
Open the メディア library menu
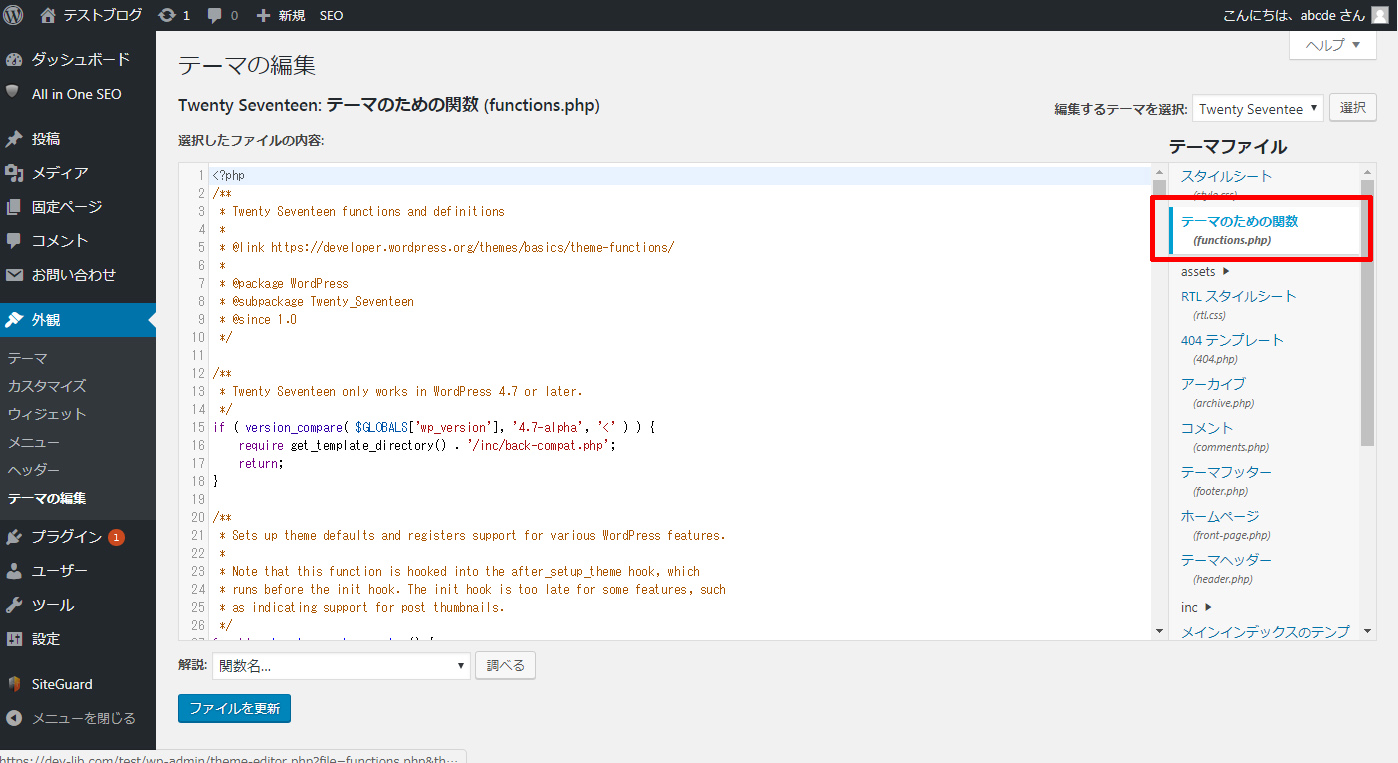pos(60,173)
